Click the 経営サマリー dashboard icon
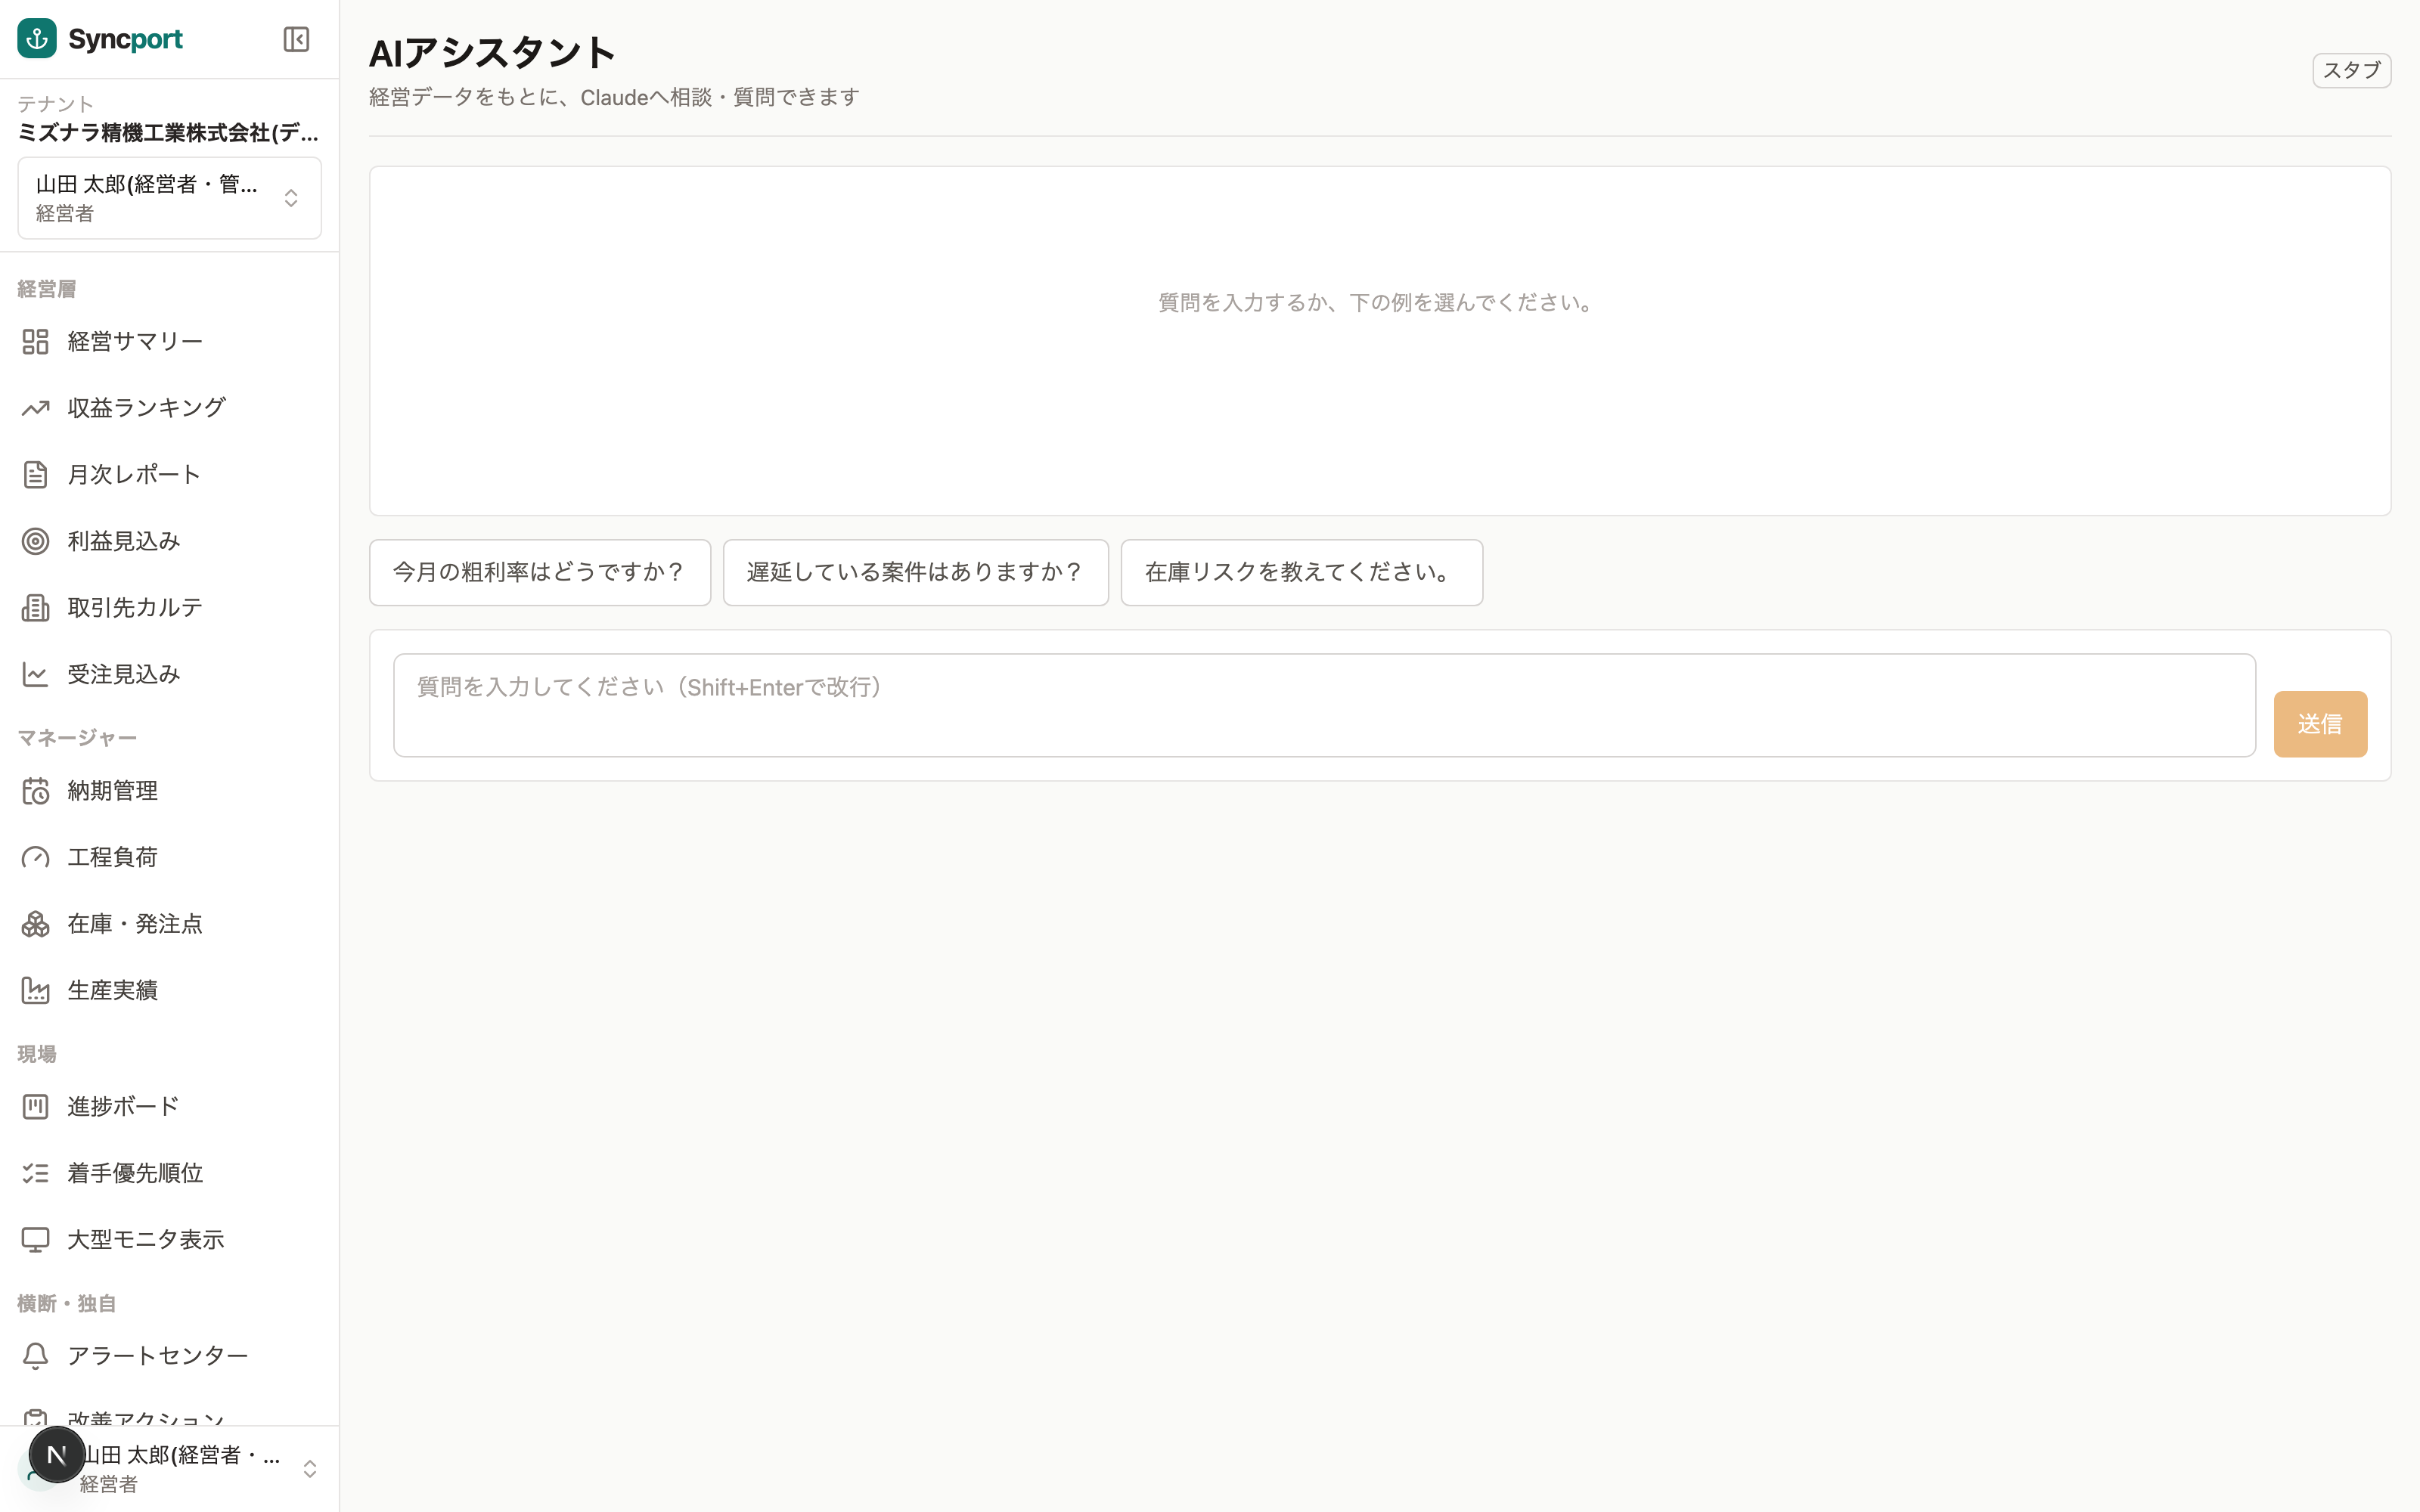This screenshot has height=1512, width=2420. pyautogui.click(x=35, y=342)
